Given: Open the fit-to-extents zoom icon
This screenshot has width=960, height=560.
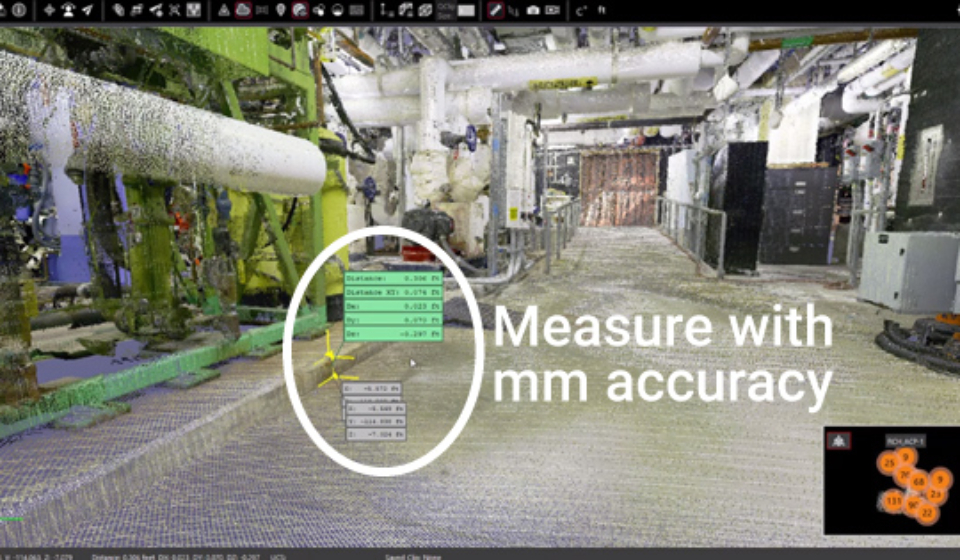Looking at the screenshot, I should tap(174, 10).
